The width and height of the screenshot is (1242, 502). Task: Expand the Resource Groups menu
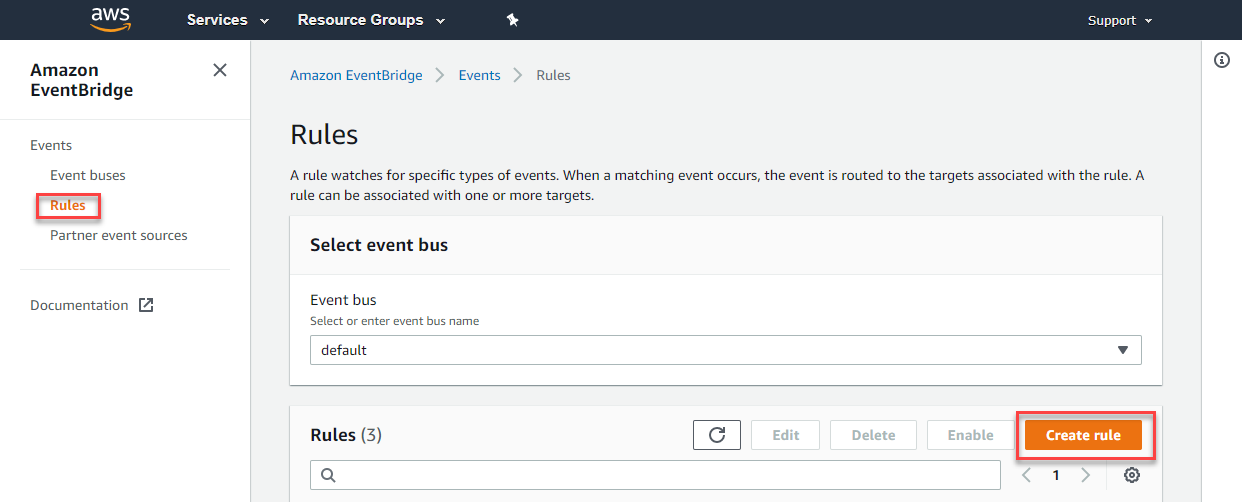371,20
